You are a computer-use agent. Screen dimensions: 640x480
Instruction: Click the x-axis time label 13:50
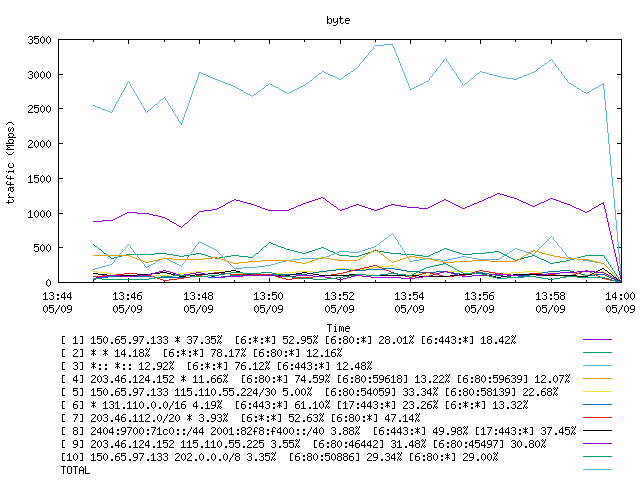(x=268, y=296)
